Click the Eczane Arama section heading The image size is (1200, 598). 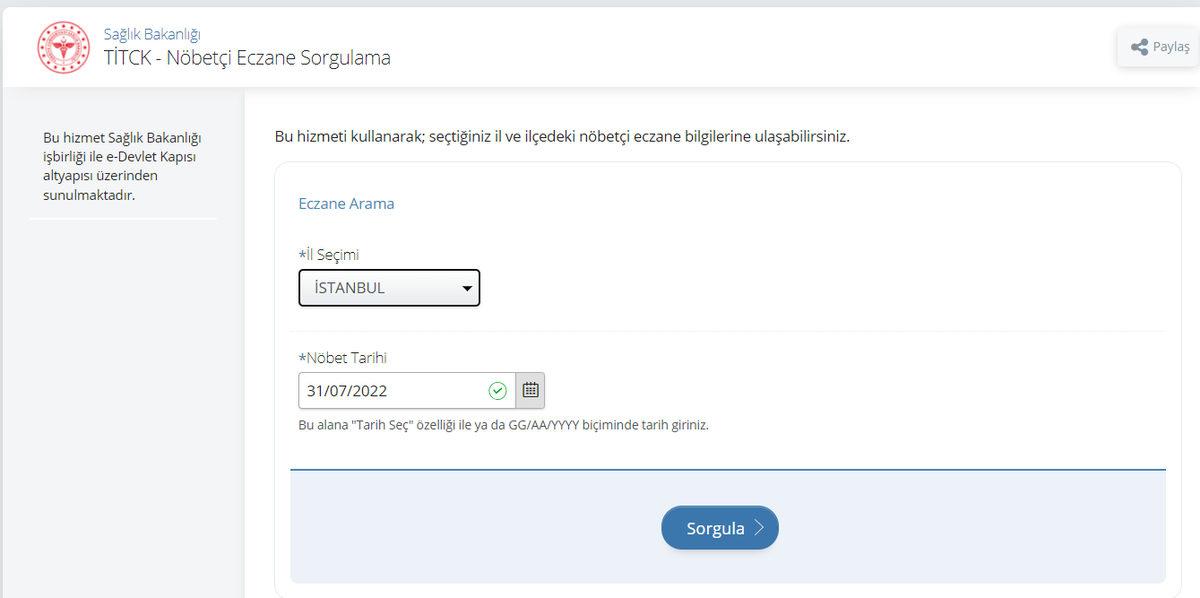pyautogui.click(x=345, y=203)
